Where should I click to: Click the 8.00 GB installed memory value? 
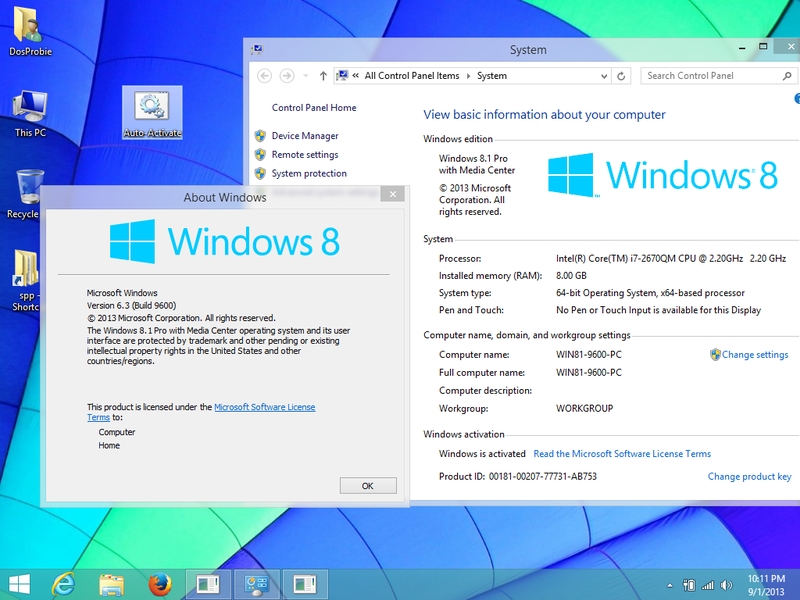[x=571, y=276]
